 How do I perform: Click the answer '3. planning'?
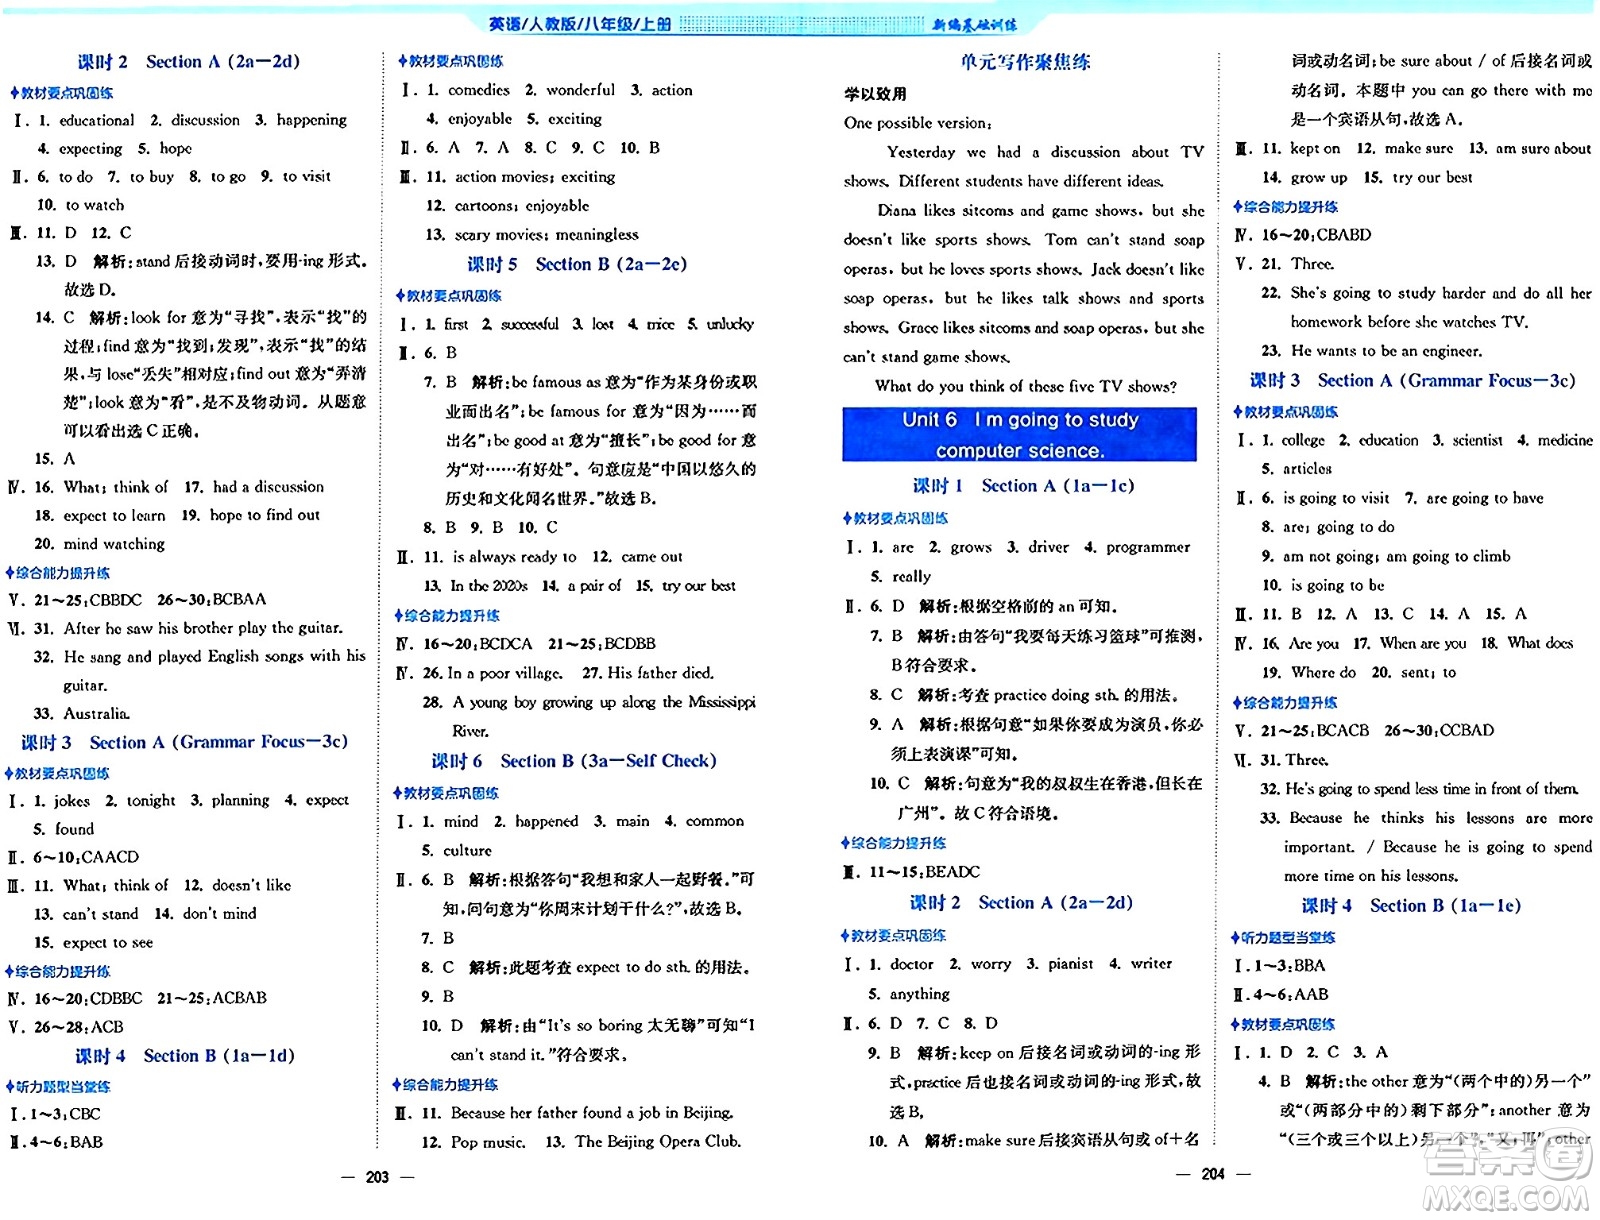point(230,801)
